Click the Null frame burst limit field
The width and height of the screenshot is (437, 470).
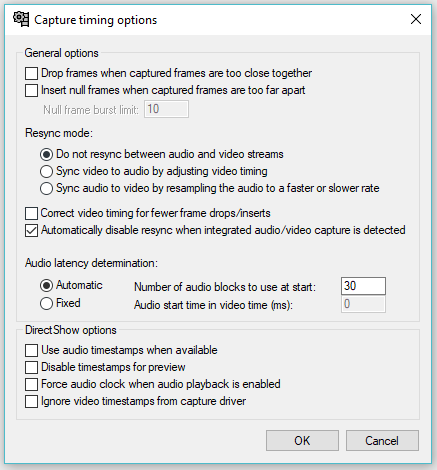click(x=166, y=109)
